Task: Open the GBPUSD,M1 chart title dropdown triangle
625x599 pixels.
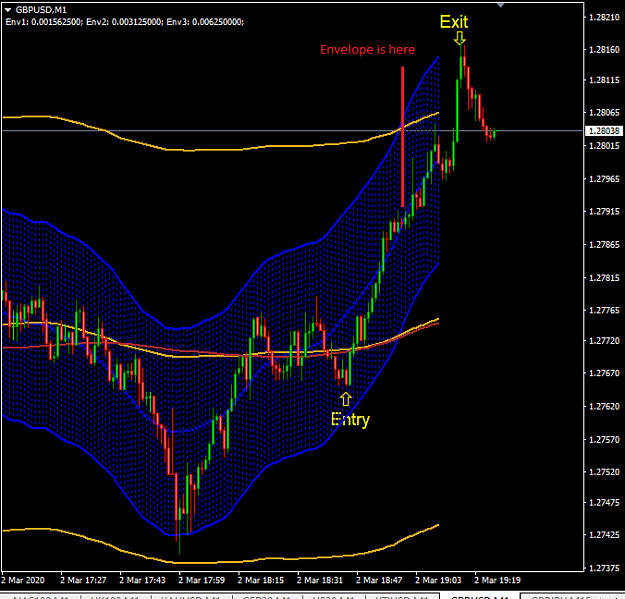Action: [8, 10]
